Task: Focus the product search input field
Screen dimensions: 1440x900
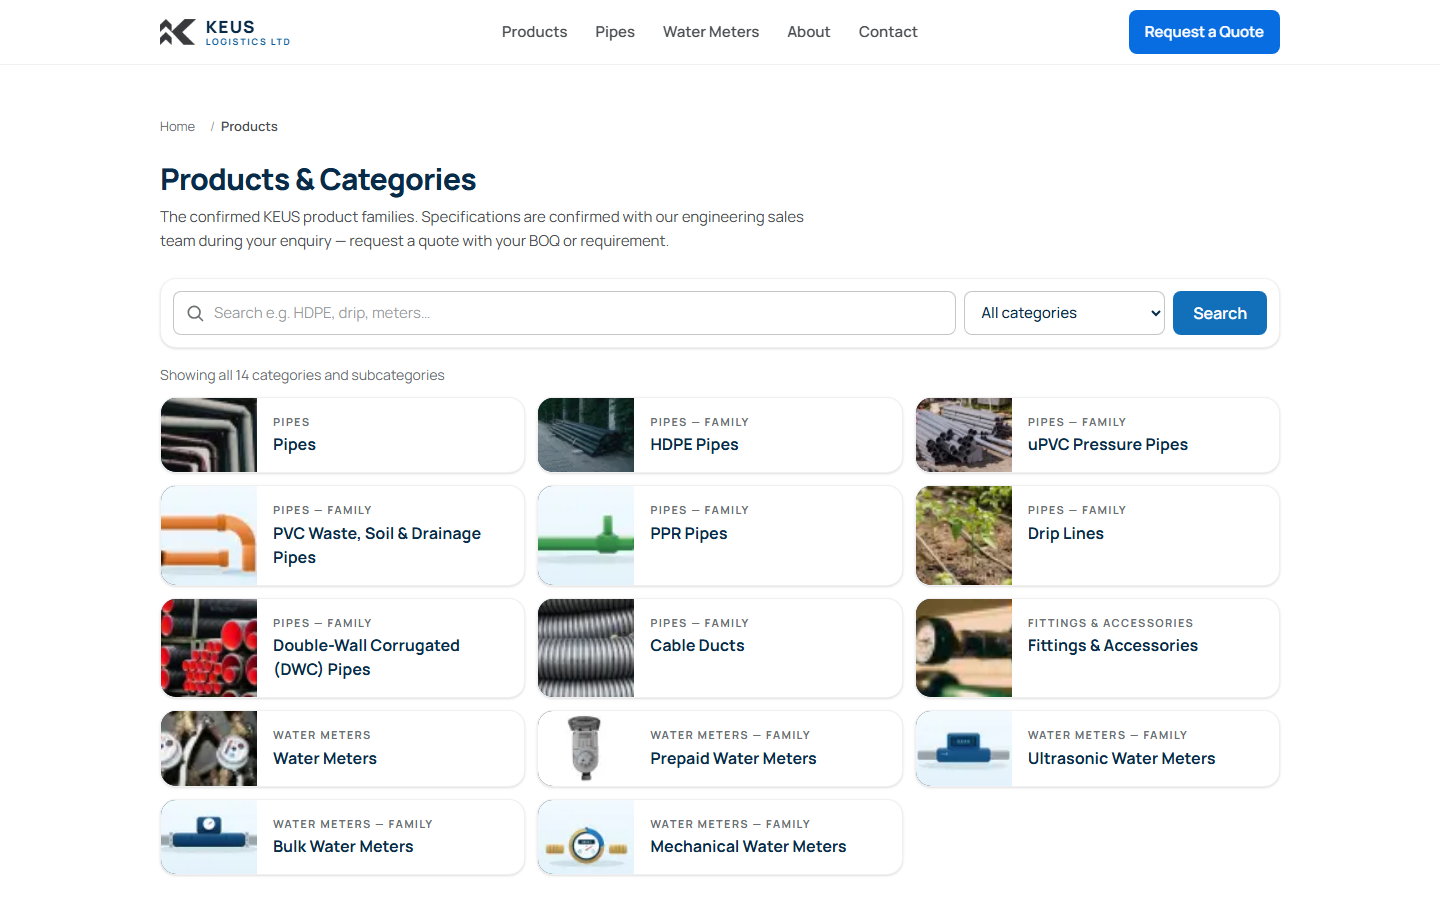Action: point(564,313)
